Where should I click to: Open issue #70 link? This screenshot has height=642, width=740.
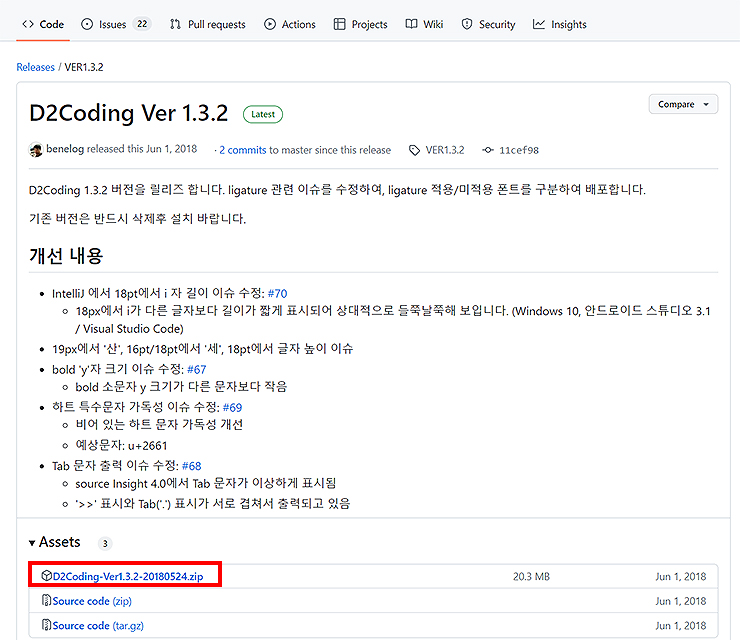278,294
